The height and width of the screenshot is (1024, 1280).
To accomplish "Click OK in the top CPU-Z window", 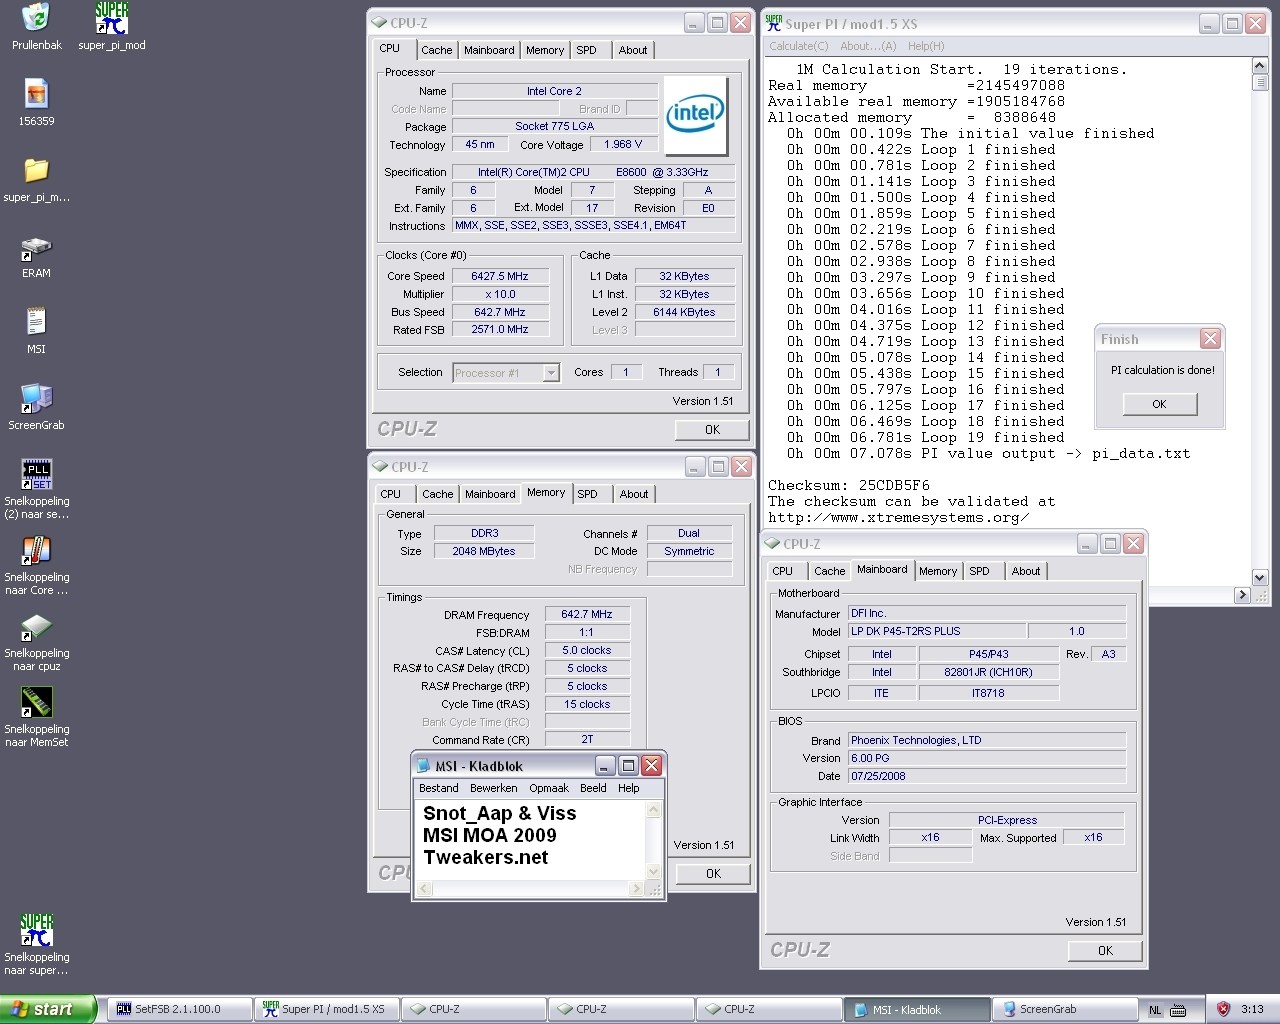I will (712, 429).
